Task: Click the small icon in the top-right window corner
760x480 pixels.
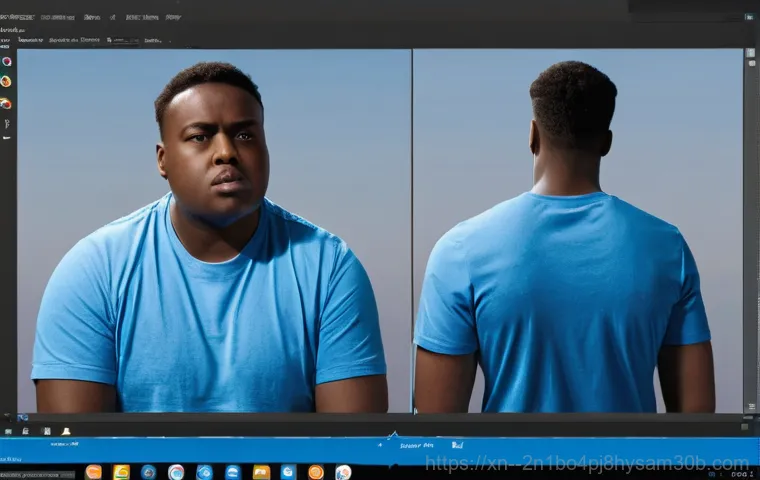Action: coord(749,17)
